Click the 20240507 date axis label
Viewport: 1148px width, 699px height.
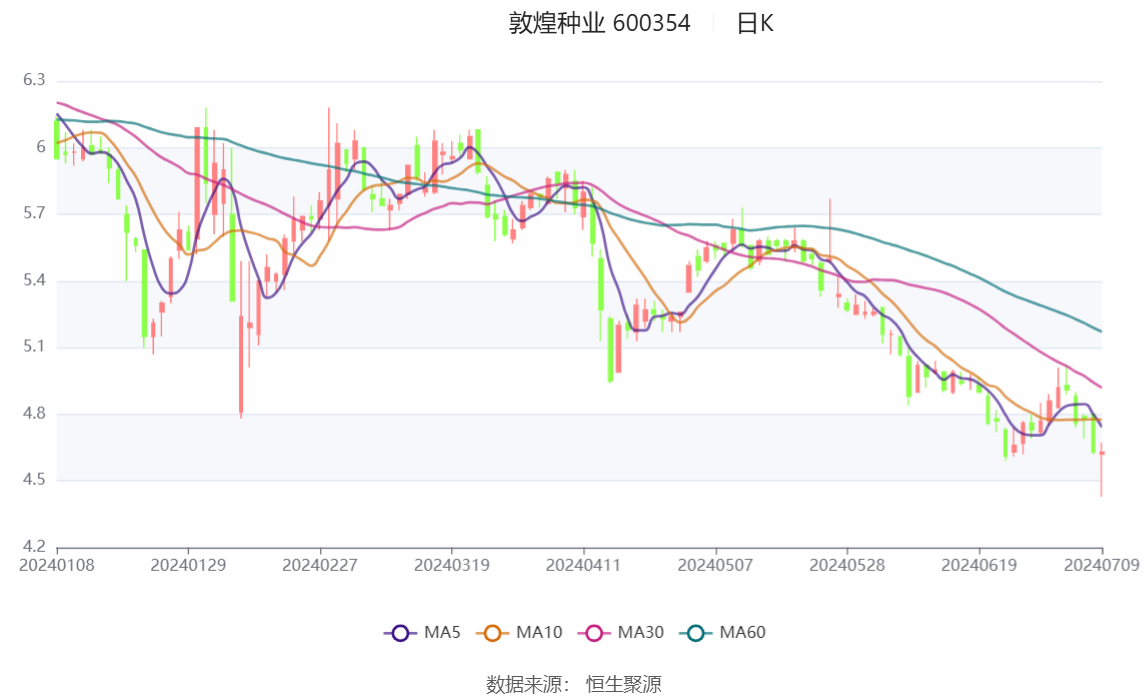[715, 565]
